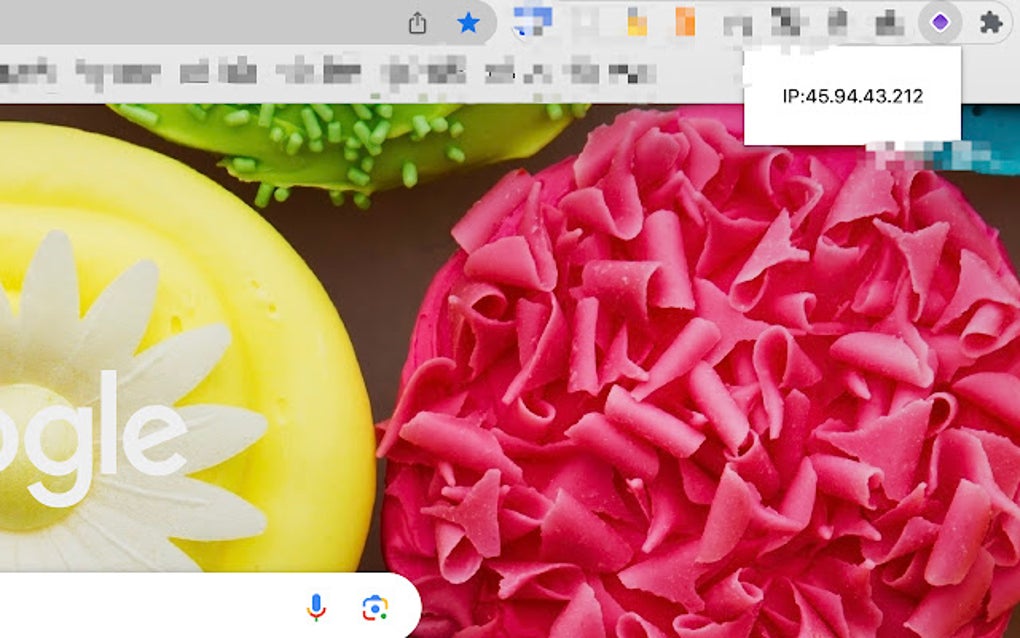Activate the voice search microphone
This screenshot has height=638, width=1020.
coord(315,605)
